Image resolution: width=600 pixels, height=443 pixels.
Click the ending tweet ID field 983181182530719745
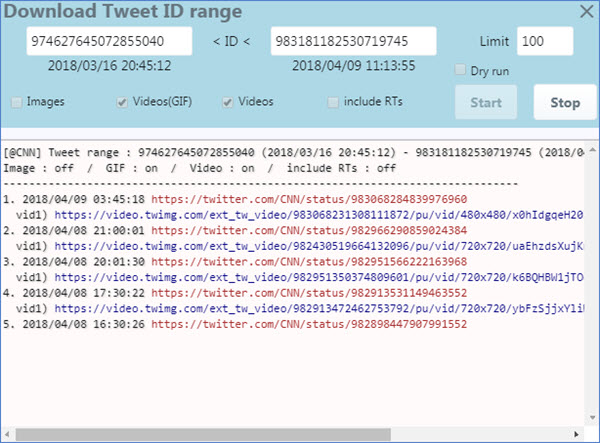coord(354,41)
